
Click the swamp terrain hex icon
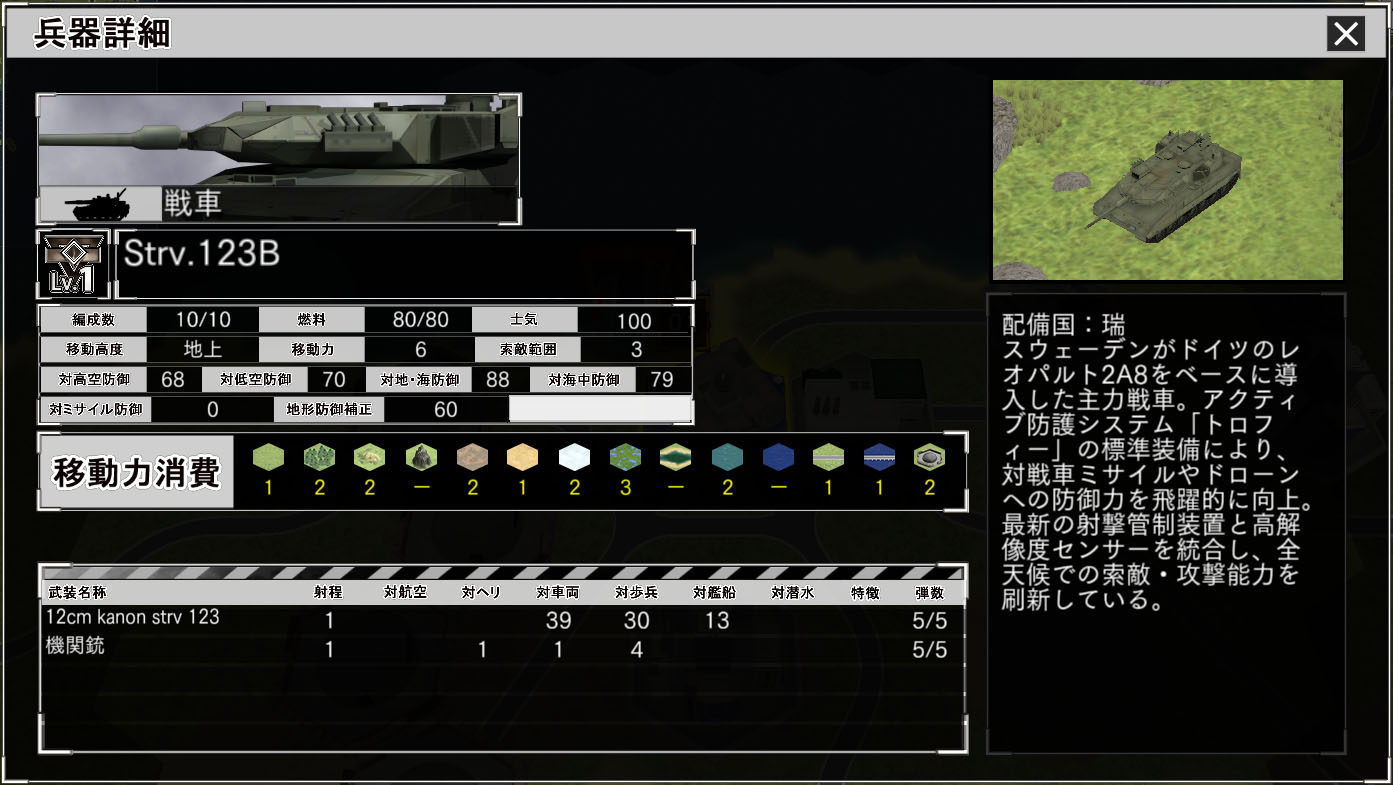tap(625, 457)
